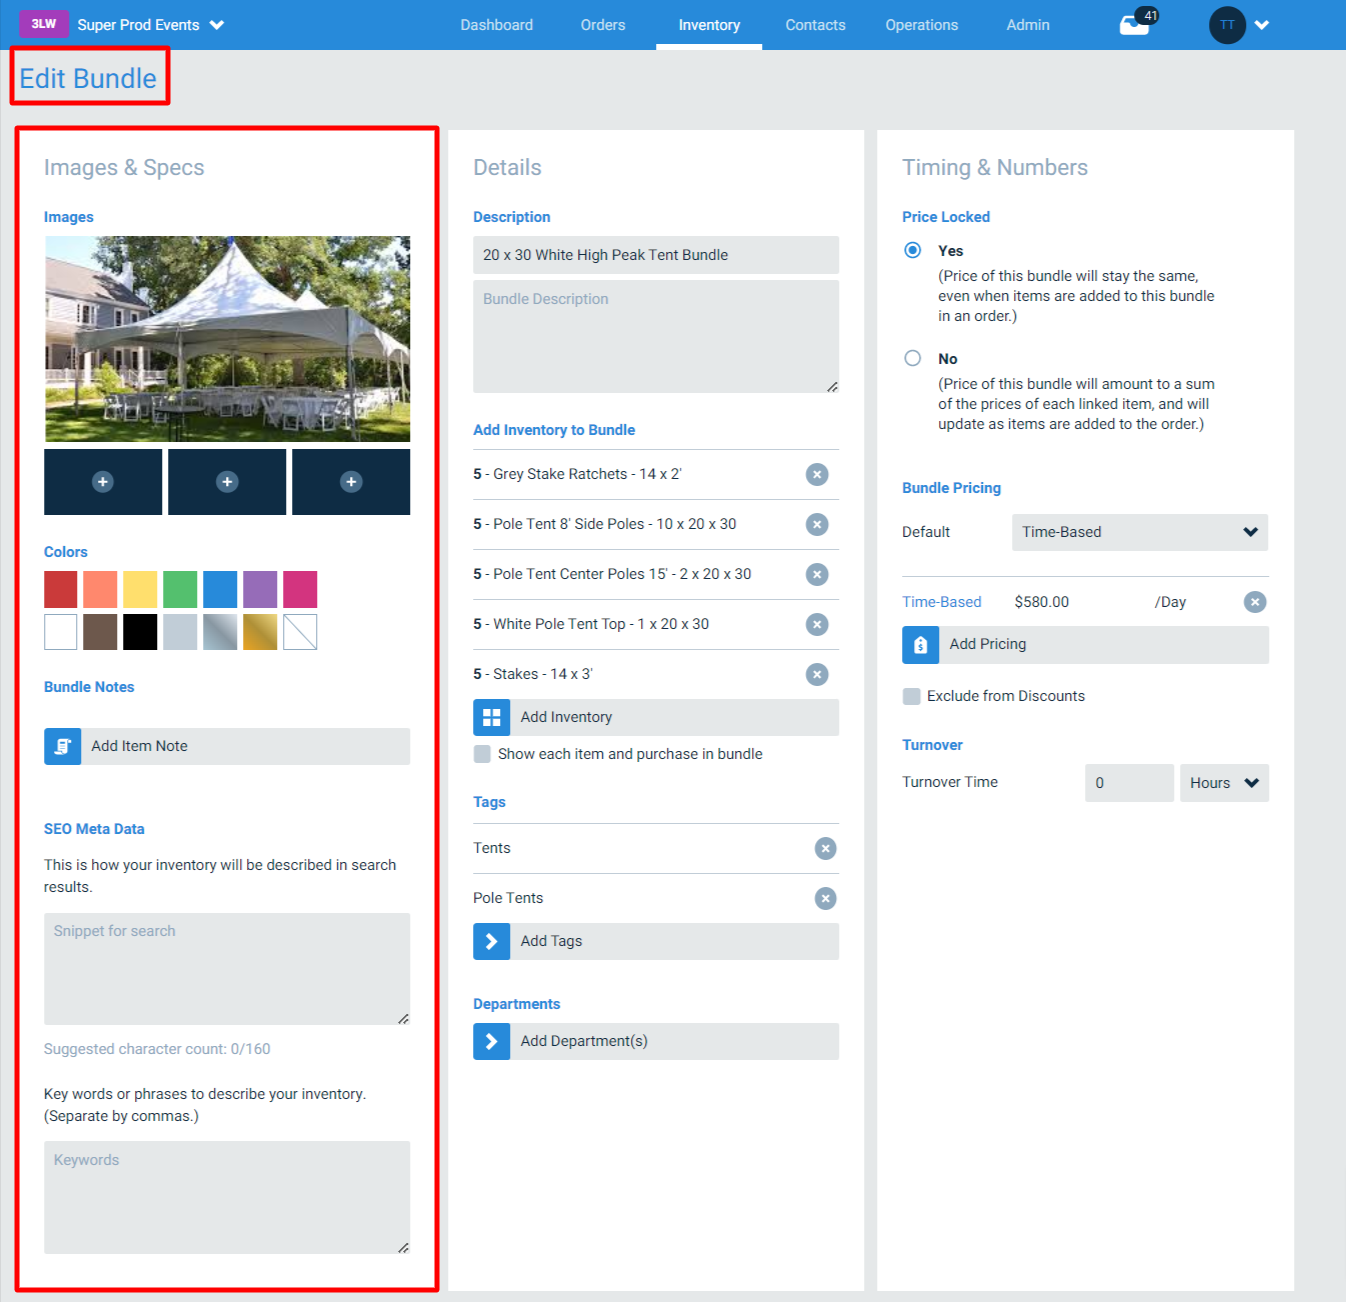This screenshot has width=1346, height=1302.
Task: Pick the gold color swatch
Action: (x=260, y=632)
